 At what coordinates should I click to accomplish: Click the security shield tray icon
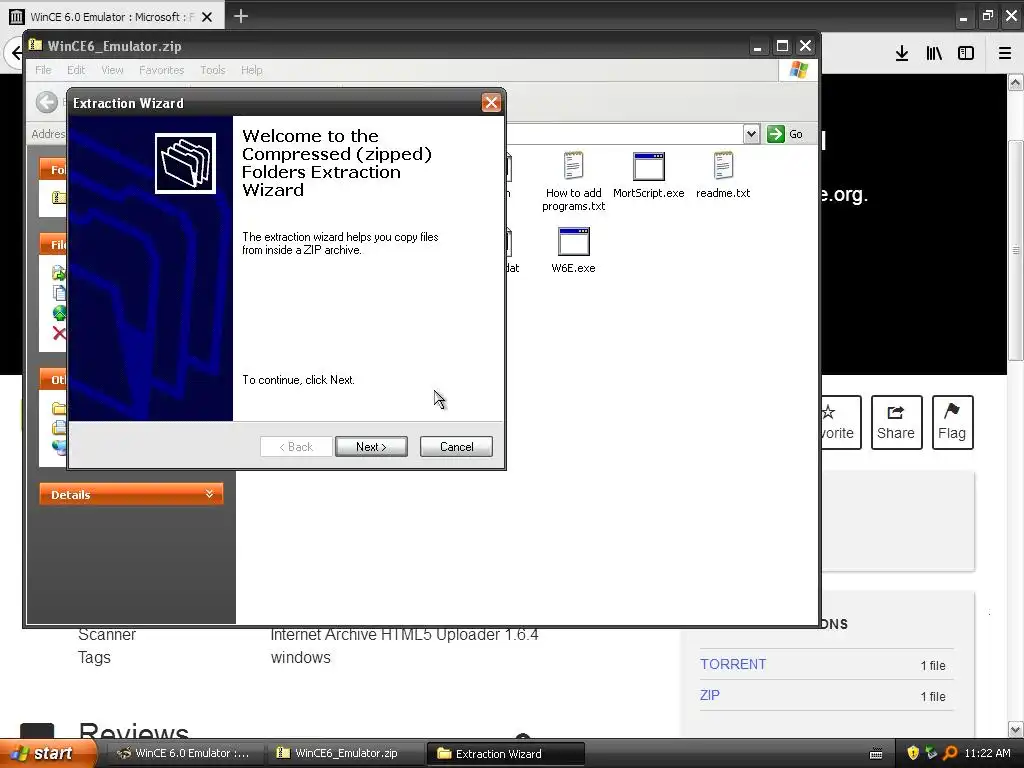coord(912,753)
